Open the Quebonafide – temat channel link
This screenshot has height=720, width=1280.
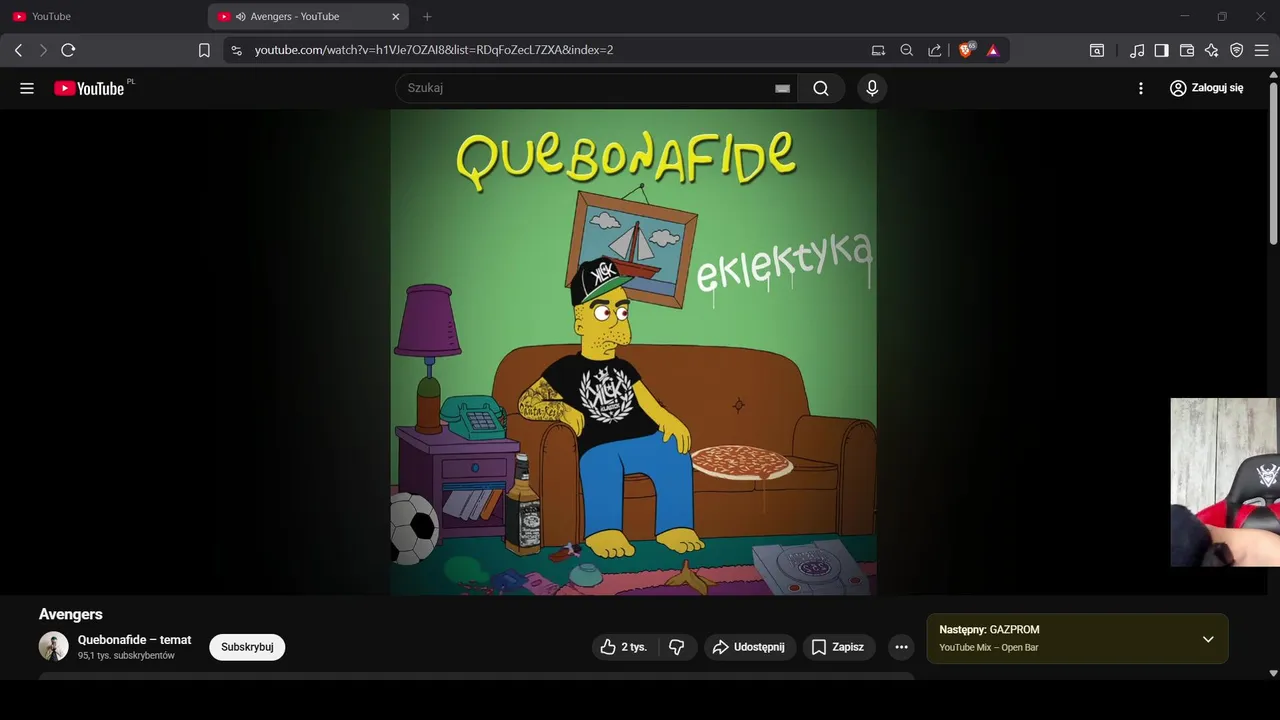click(134, 640)
